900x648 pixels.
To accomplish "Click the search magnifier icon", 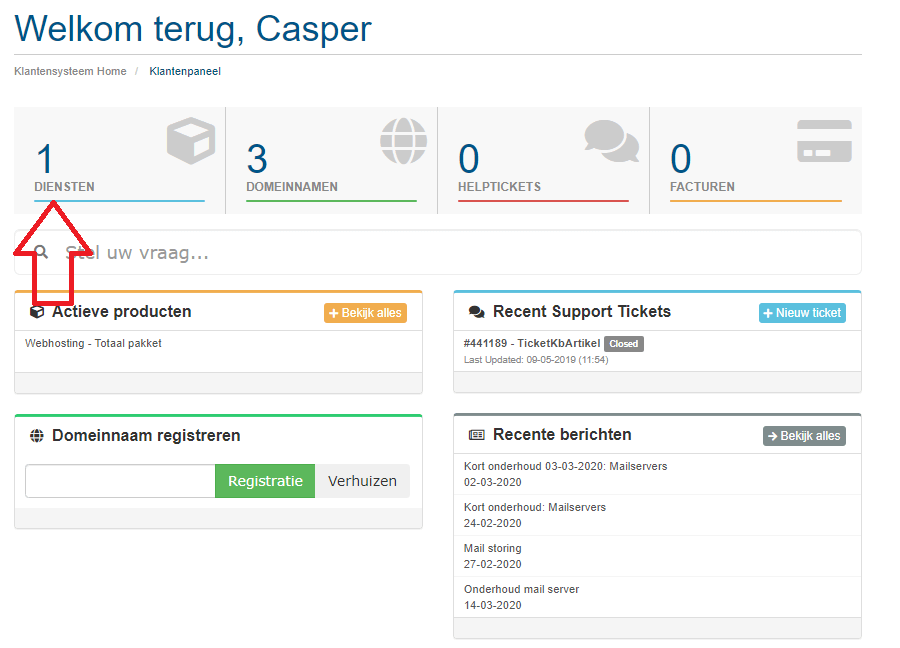I will [x=41, y=252].
